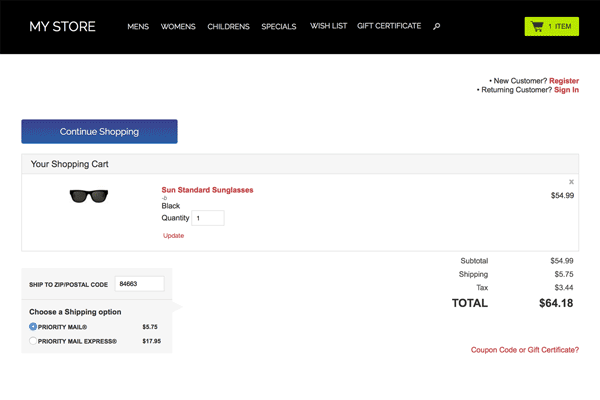Click the search magnifier icon

436,27
